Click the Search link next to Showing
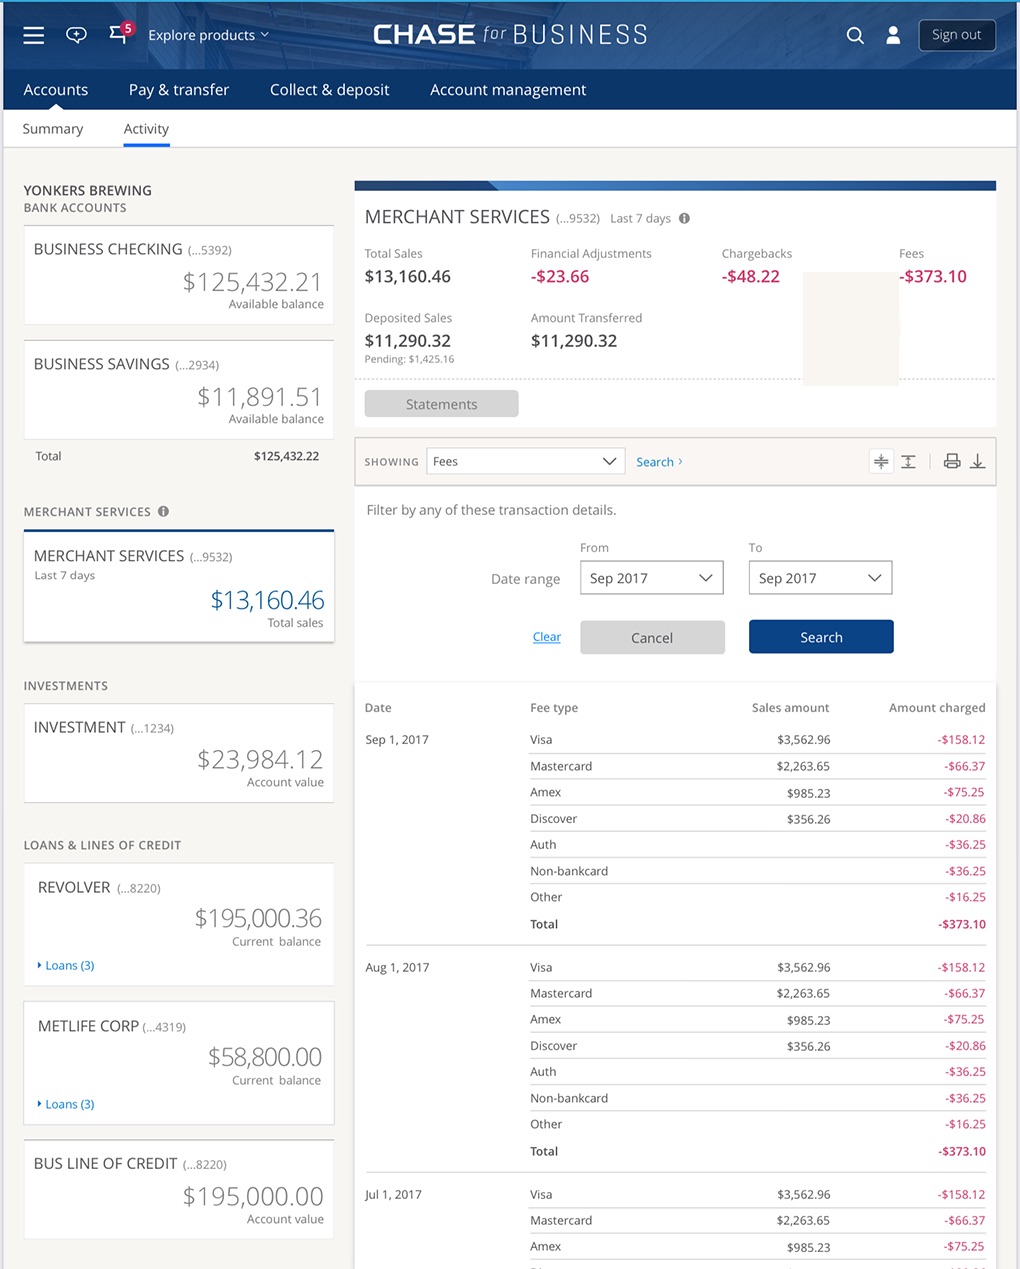 659,462
